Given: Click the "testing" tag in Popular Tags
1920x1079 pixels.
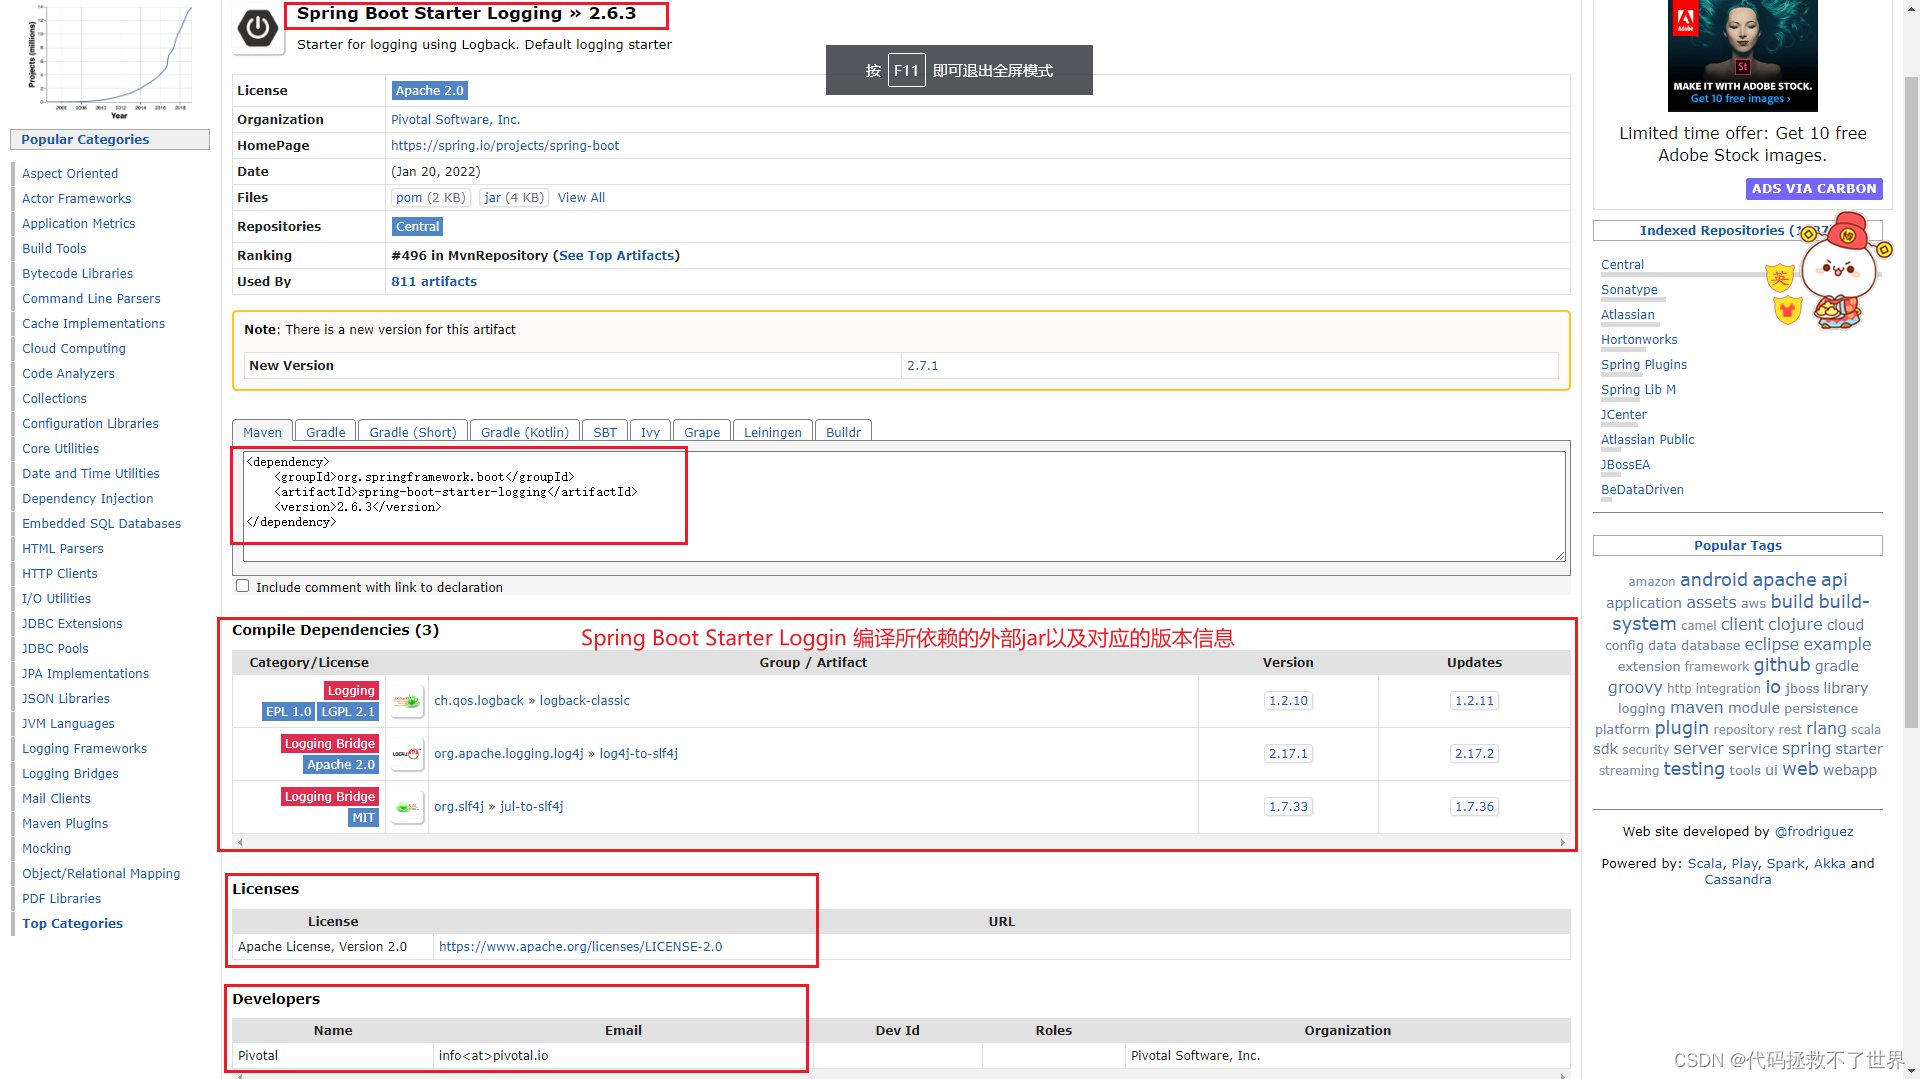Looking at the screenshot, I should [x=1693, y=769].
